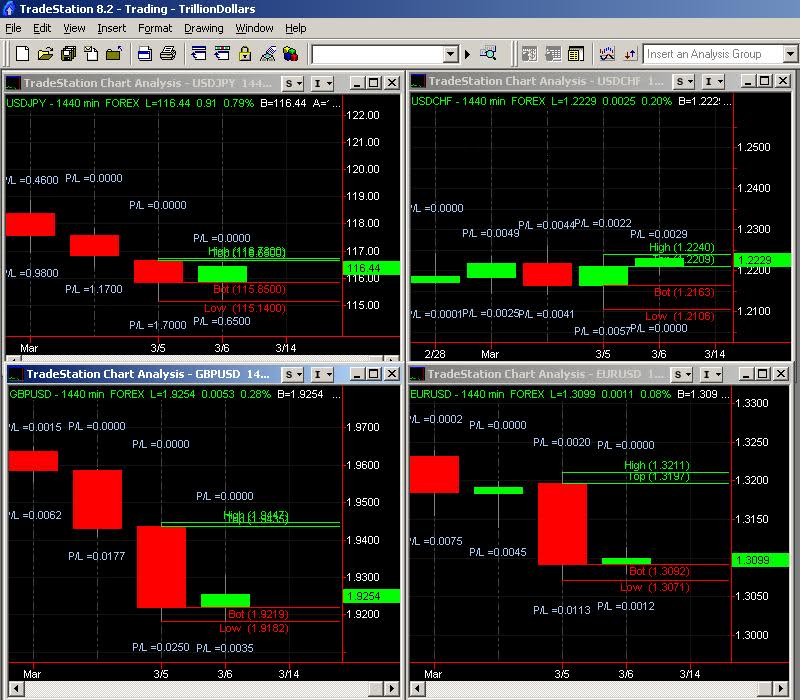This screenshot has width=800, height=700.
Task: Click the greyed grid window toolbar icon
Action: coord(553,54)
